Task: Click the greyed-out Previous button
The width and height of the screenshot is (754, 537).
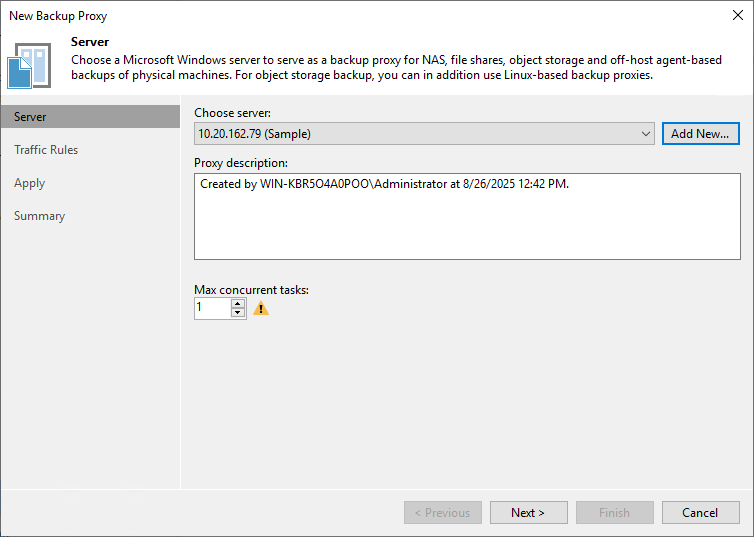Action: (x=443, y=513)
